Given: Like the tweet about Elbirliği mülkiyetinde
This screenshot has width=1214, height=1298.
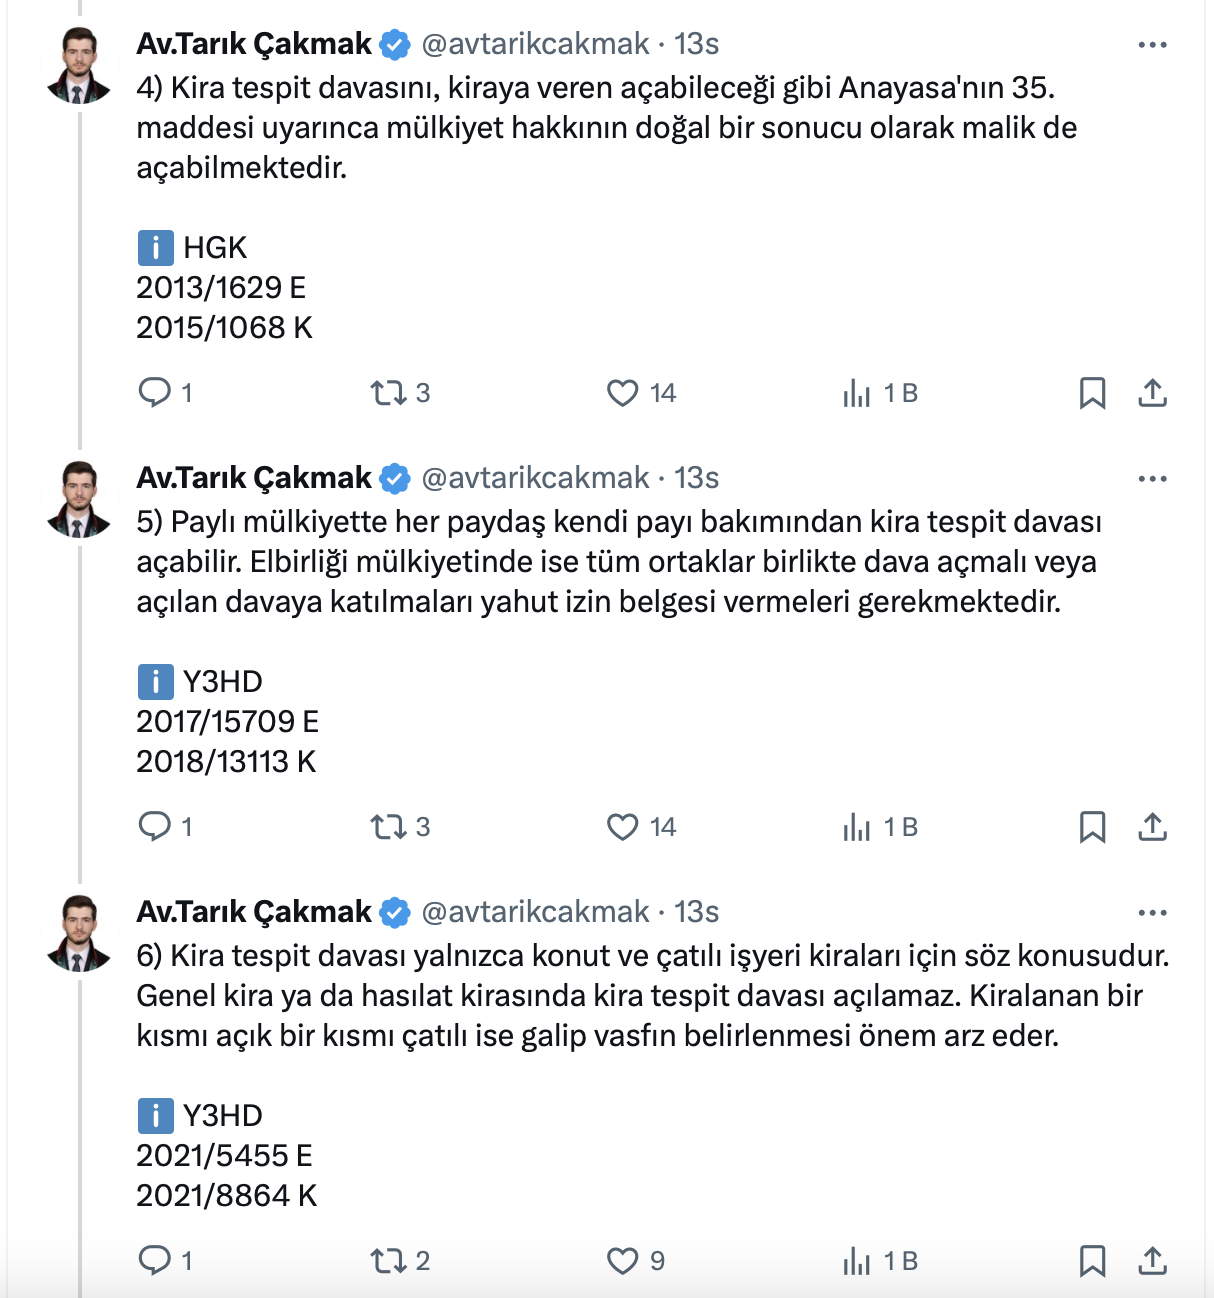Looking at the screenshot, I should pyautogui.click(x=622, y=826).
